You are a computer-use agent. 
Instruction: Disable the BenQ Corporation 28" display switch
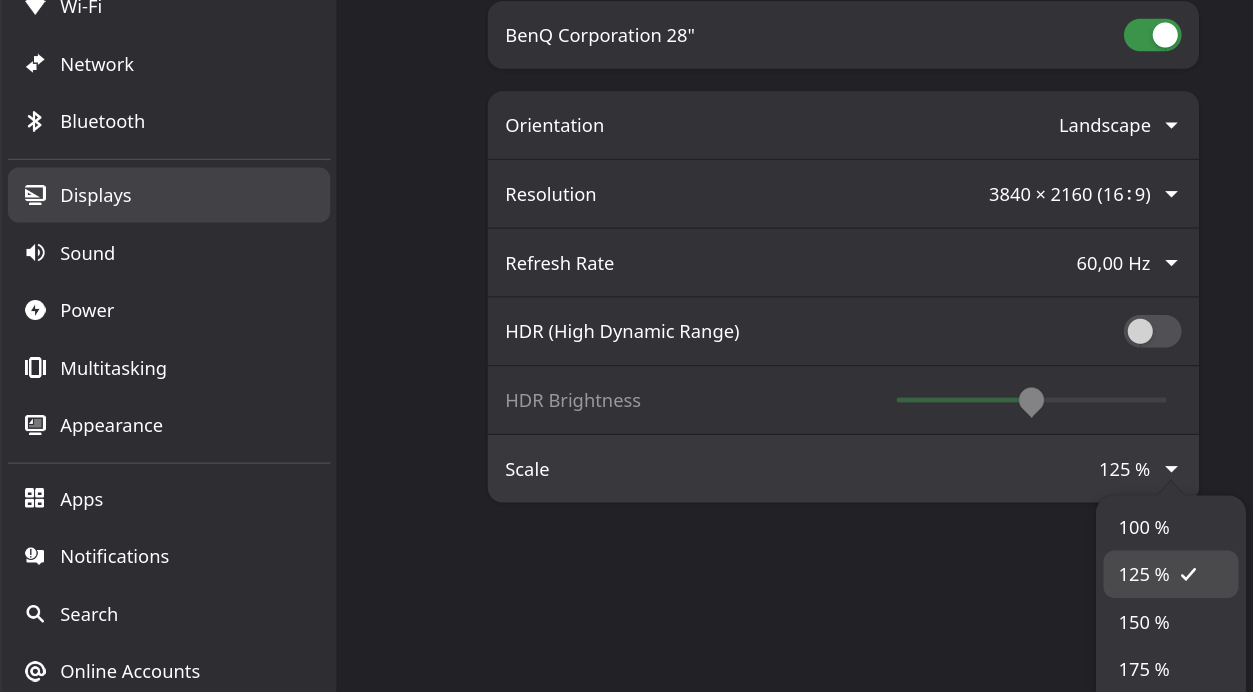click(x=1152, y=36)
